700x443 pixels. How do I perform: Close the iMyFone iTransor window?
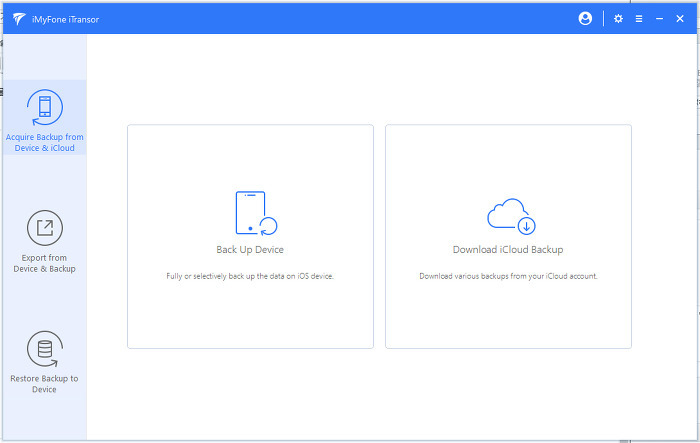(679, 19)
